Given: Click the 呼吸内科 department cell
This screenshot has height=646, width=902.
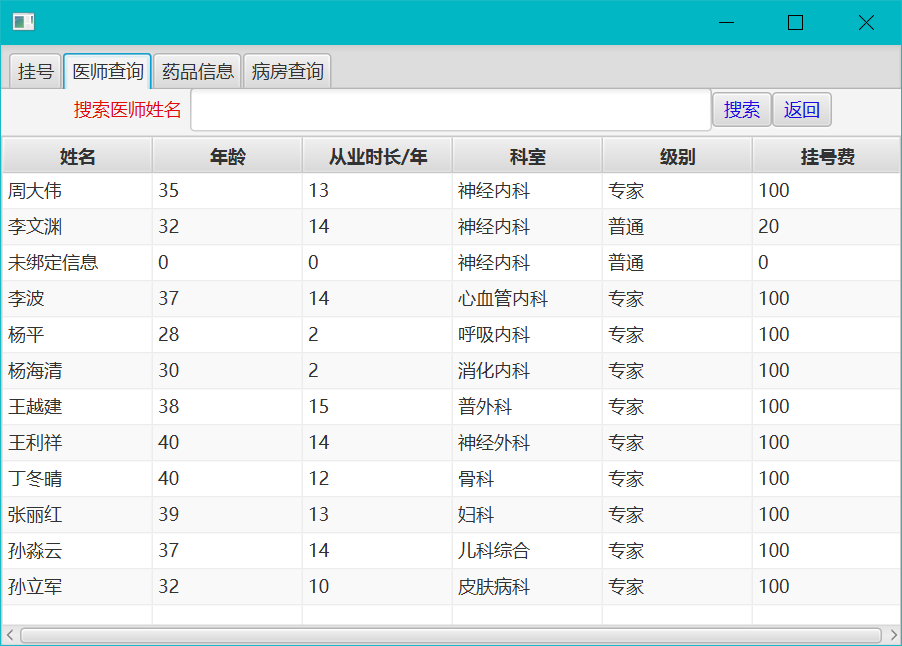Looking at the screenshot, I should click(x=527, y=334).
